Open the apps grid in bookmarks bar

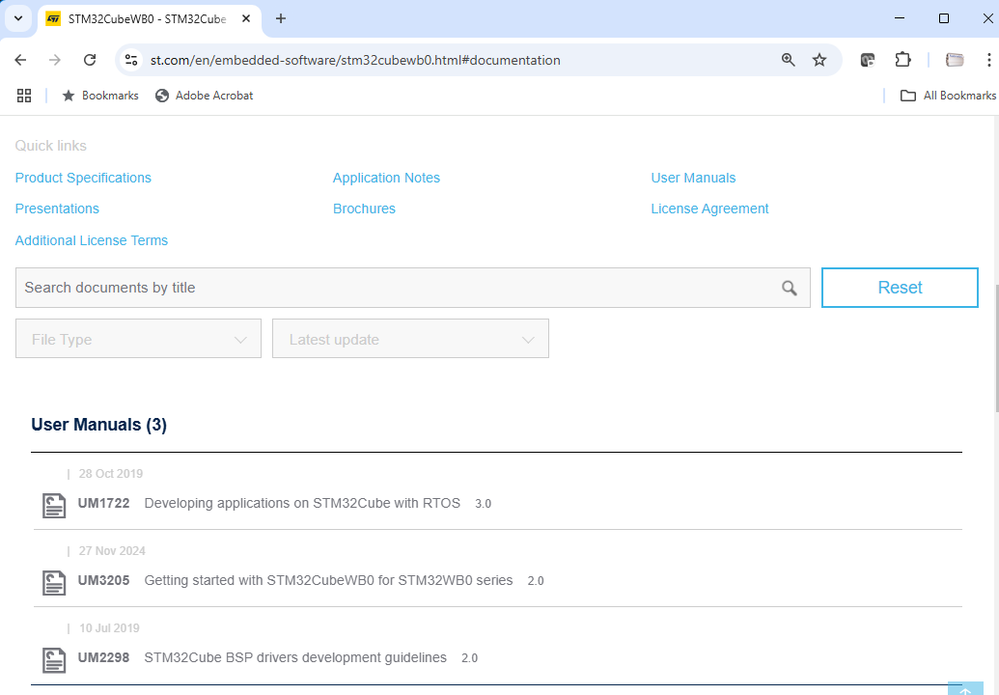click(24, 96)
